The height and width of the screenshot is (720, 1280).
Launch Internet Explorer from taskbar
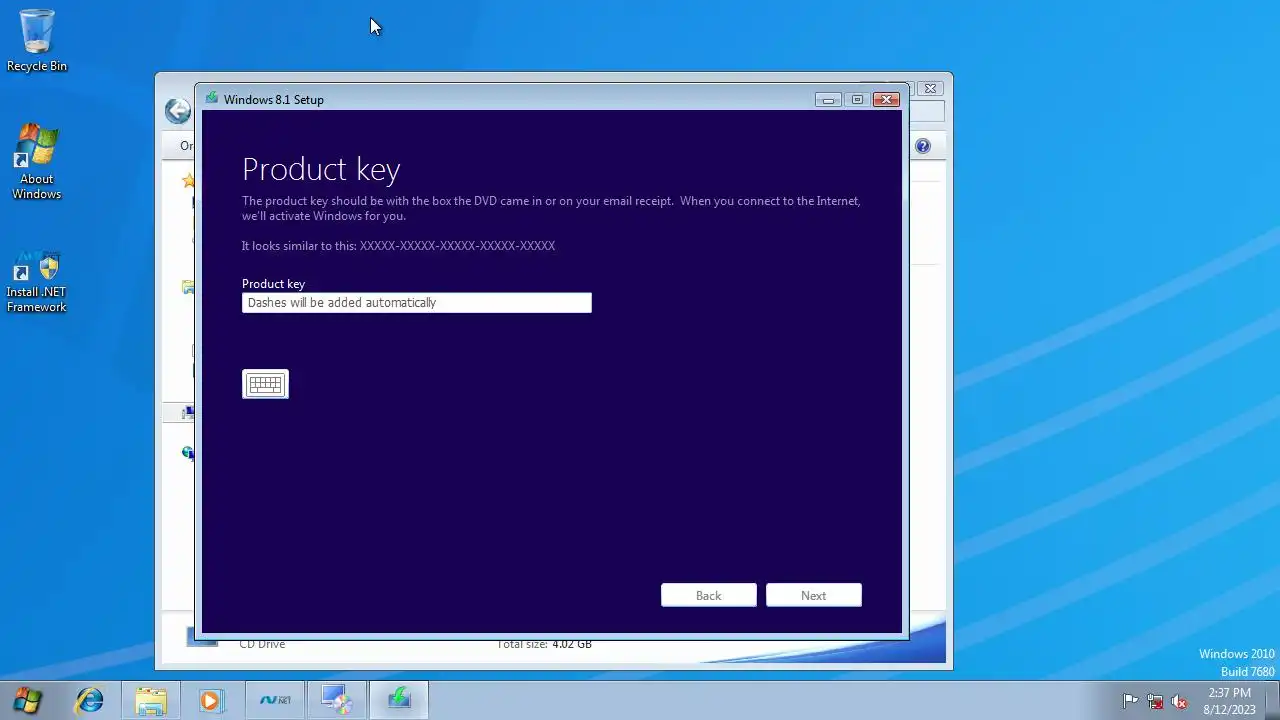pyautogui.click(x=90, y=700)
